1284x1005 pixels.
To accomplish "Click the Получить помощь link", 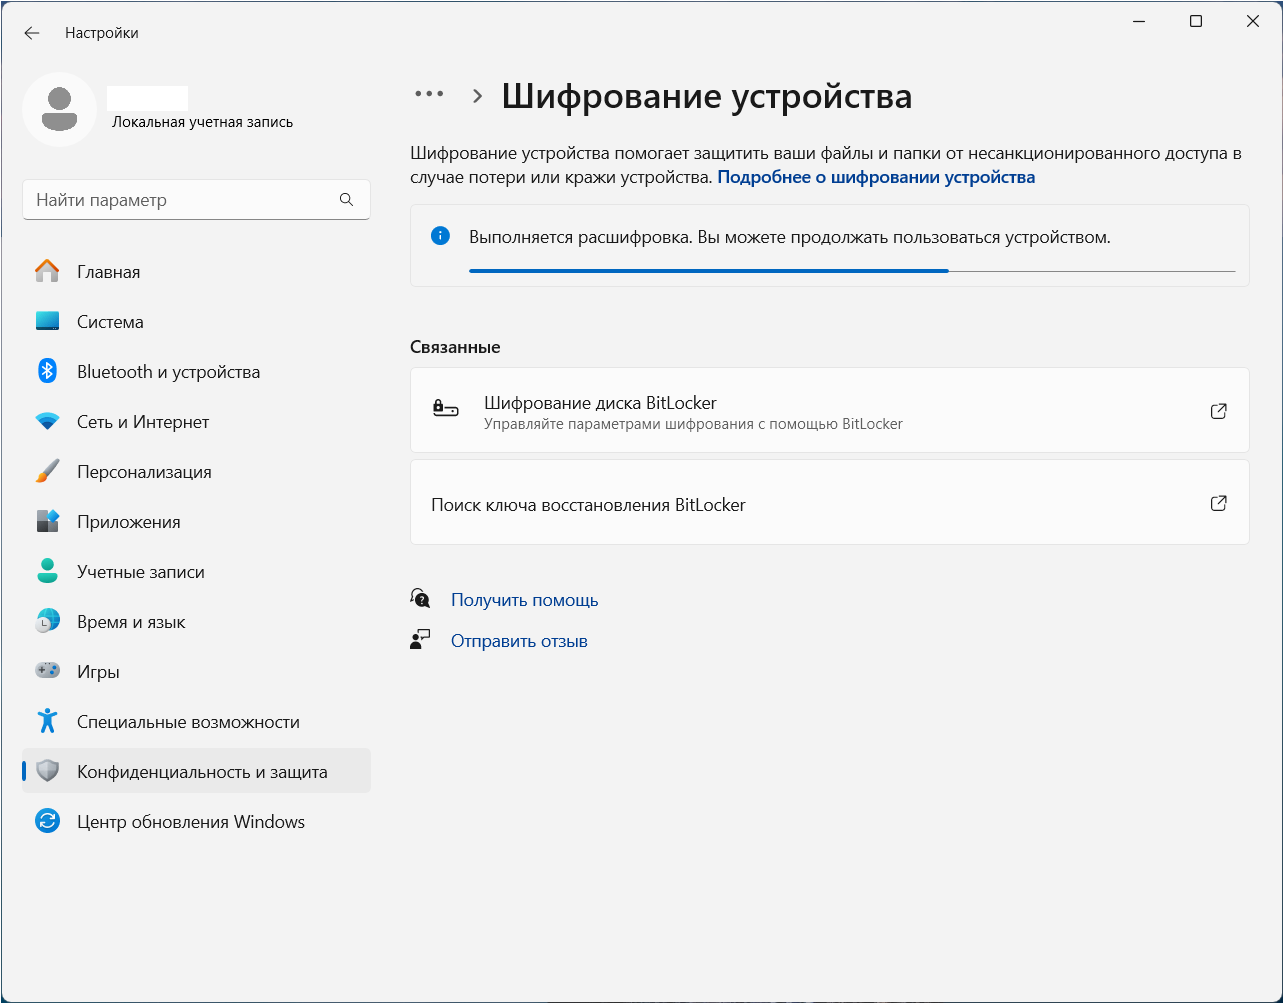I will pos(524,600).
